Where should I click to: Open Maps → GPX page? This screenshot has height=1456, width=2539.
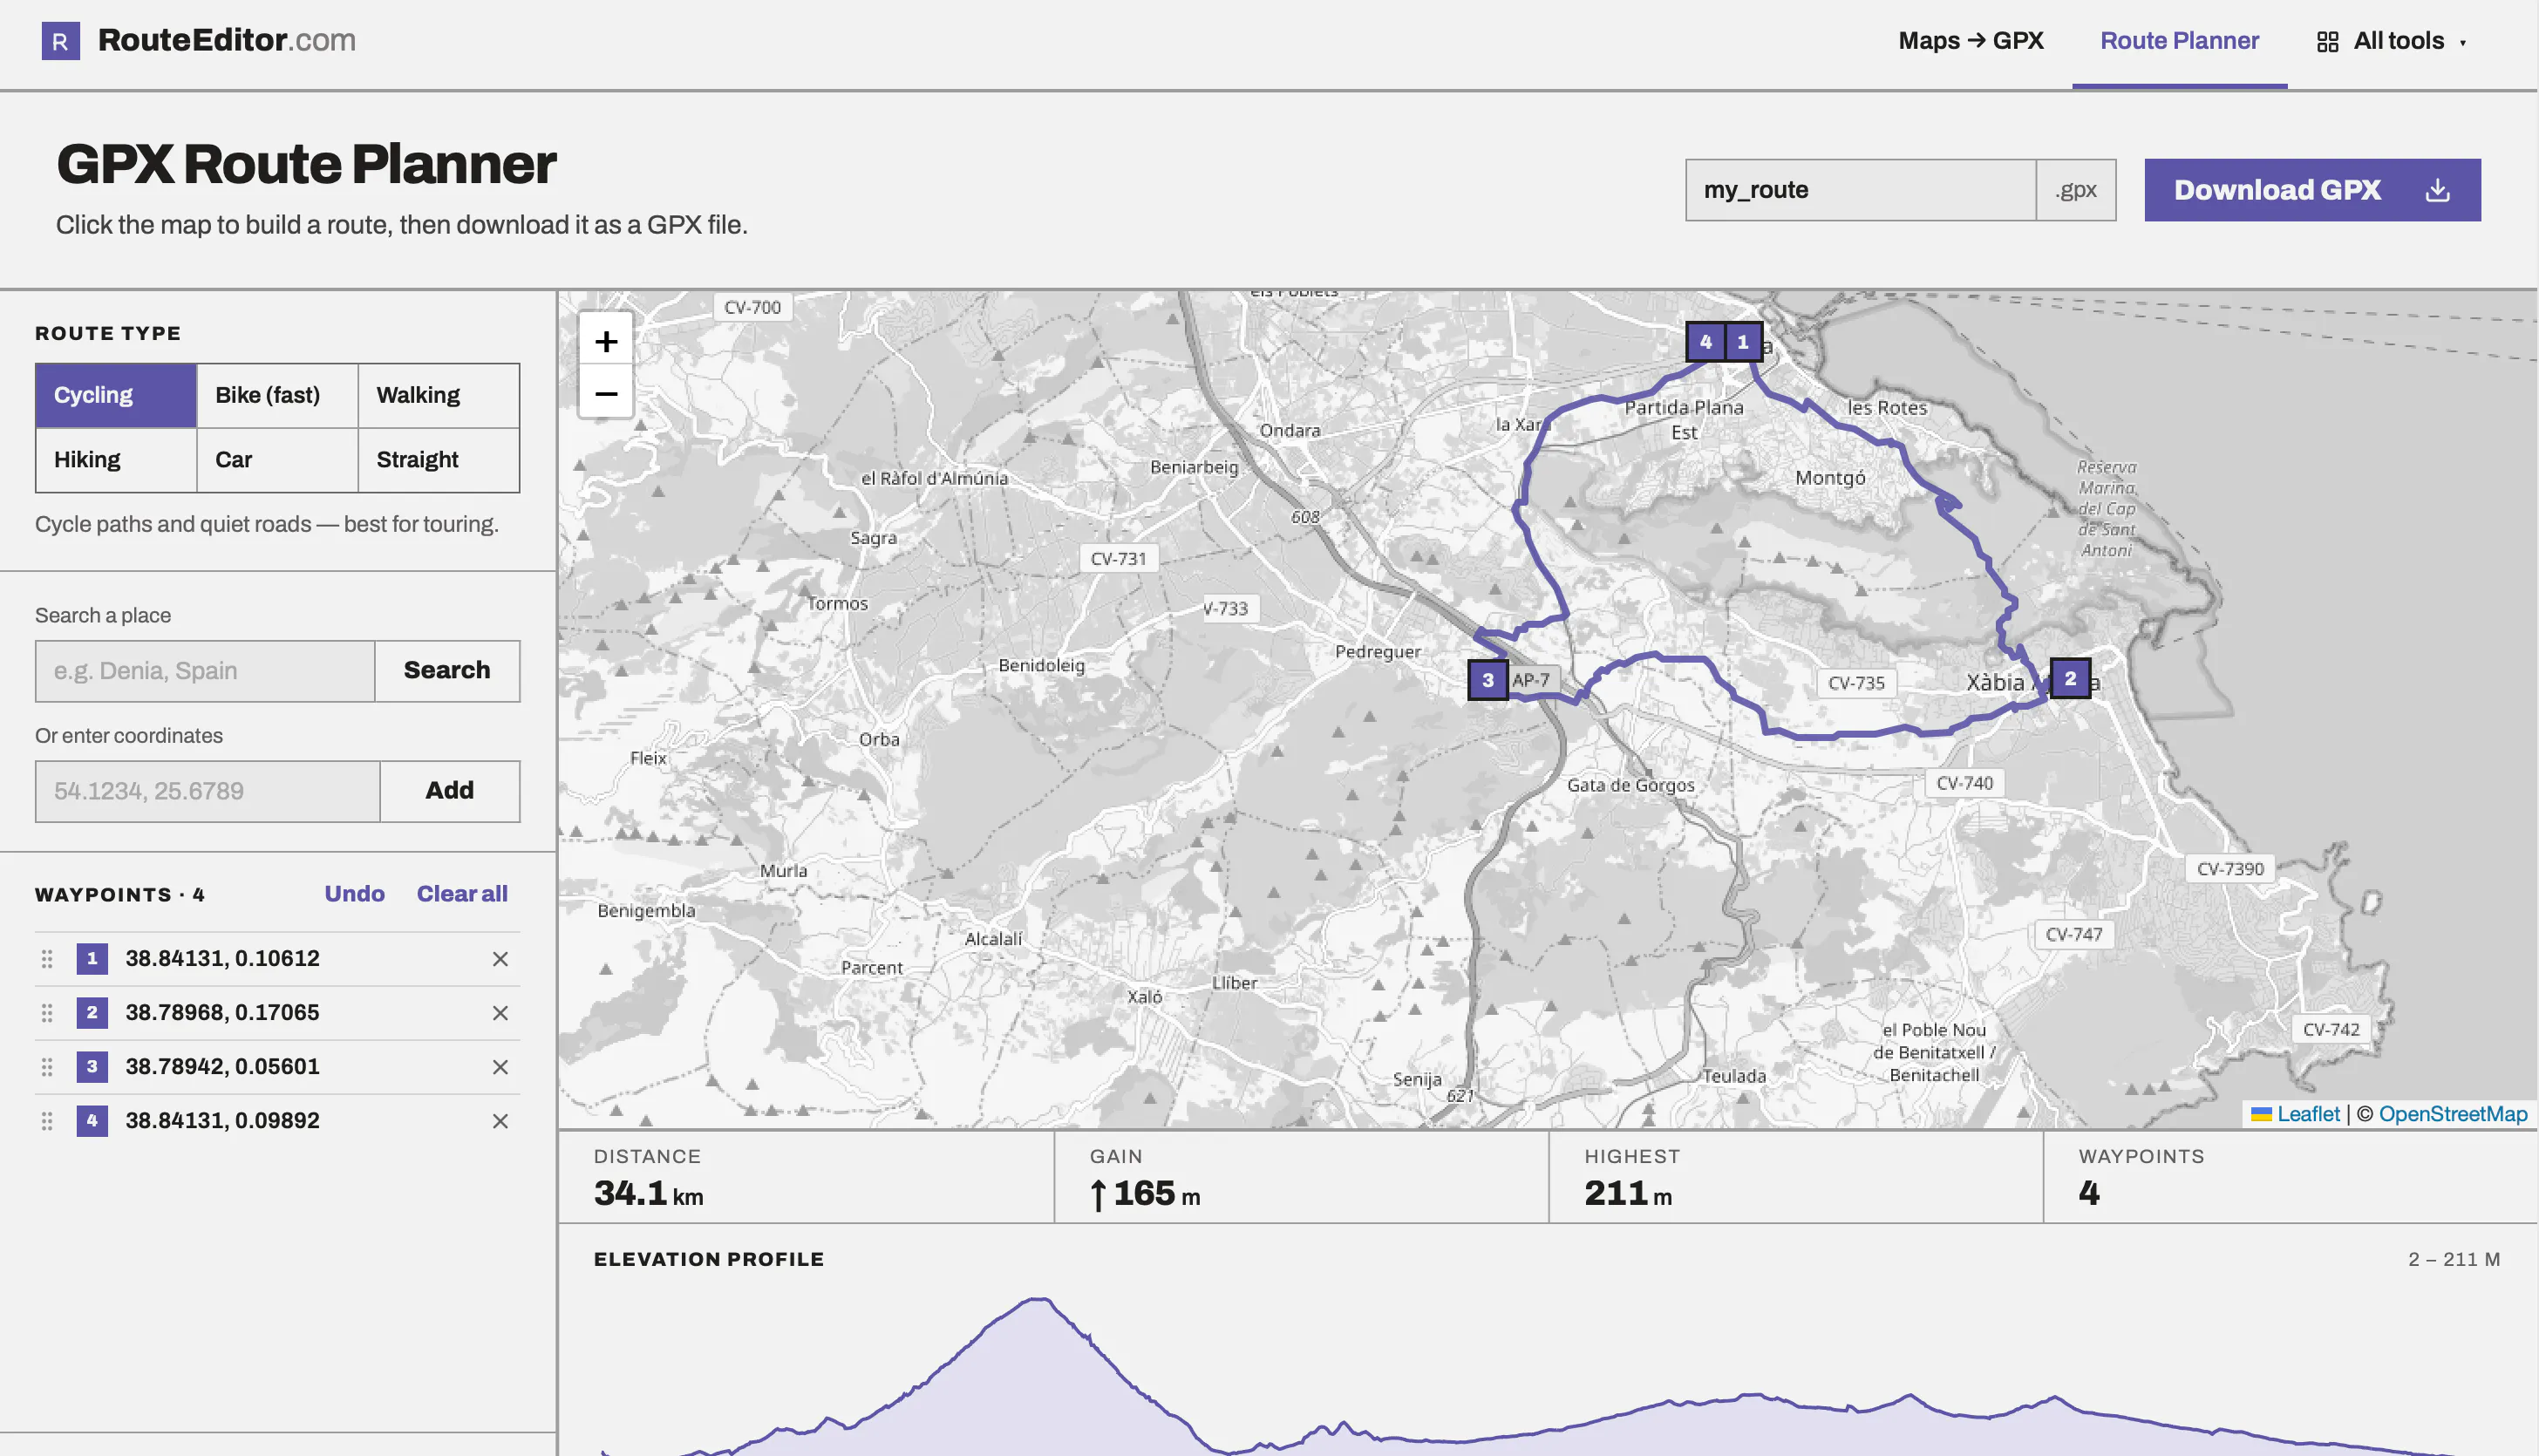click(x=1970, y=41)
